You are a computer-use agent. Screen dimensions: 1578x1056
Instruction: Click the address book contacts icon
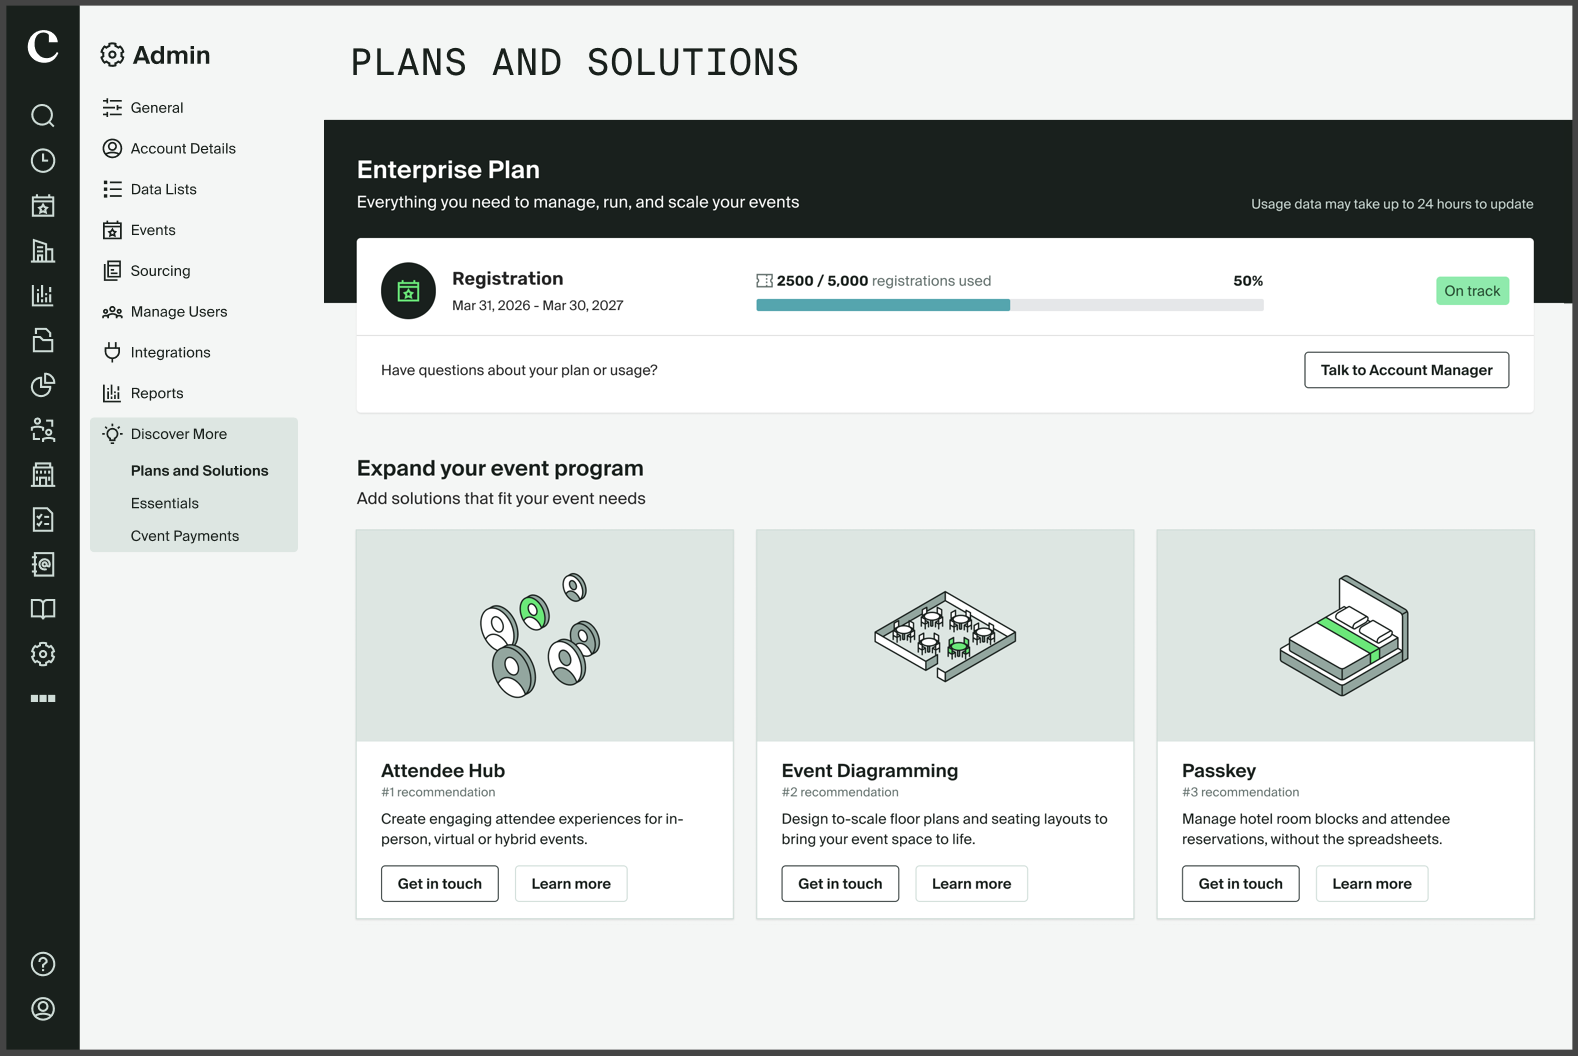(x=42, y=564)
